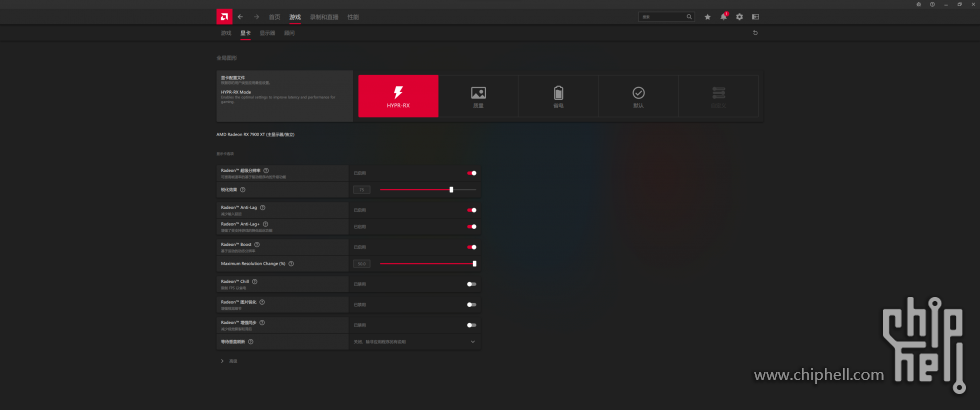Disable Radeon 超级分辨率 toggle
The height and width of the screenshot is (410, 980).
point(472,173)
